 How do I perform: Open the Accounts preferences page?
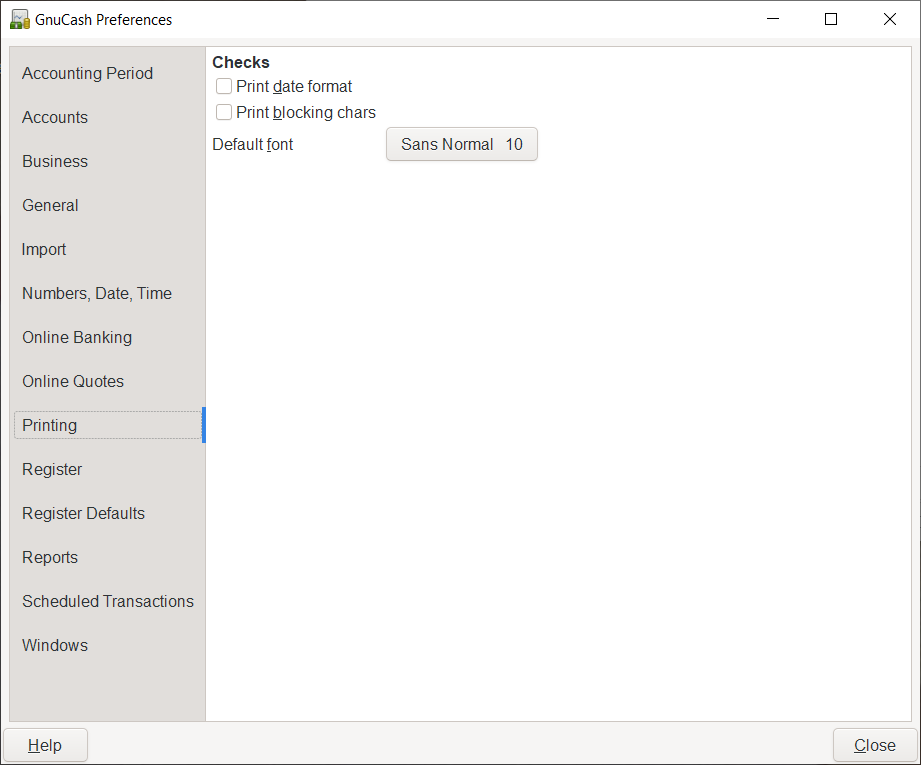(x=55, y=117)
